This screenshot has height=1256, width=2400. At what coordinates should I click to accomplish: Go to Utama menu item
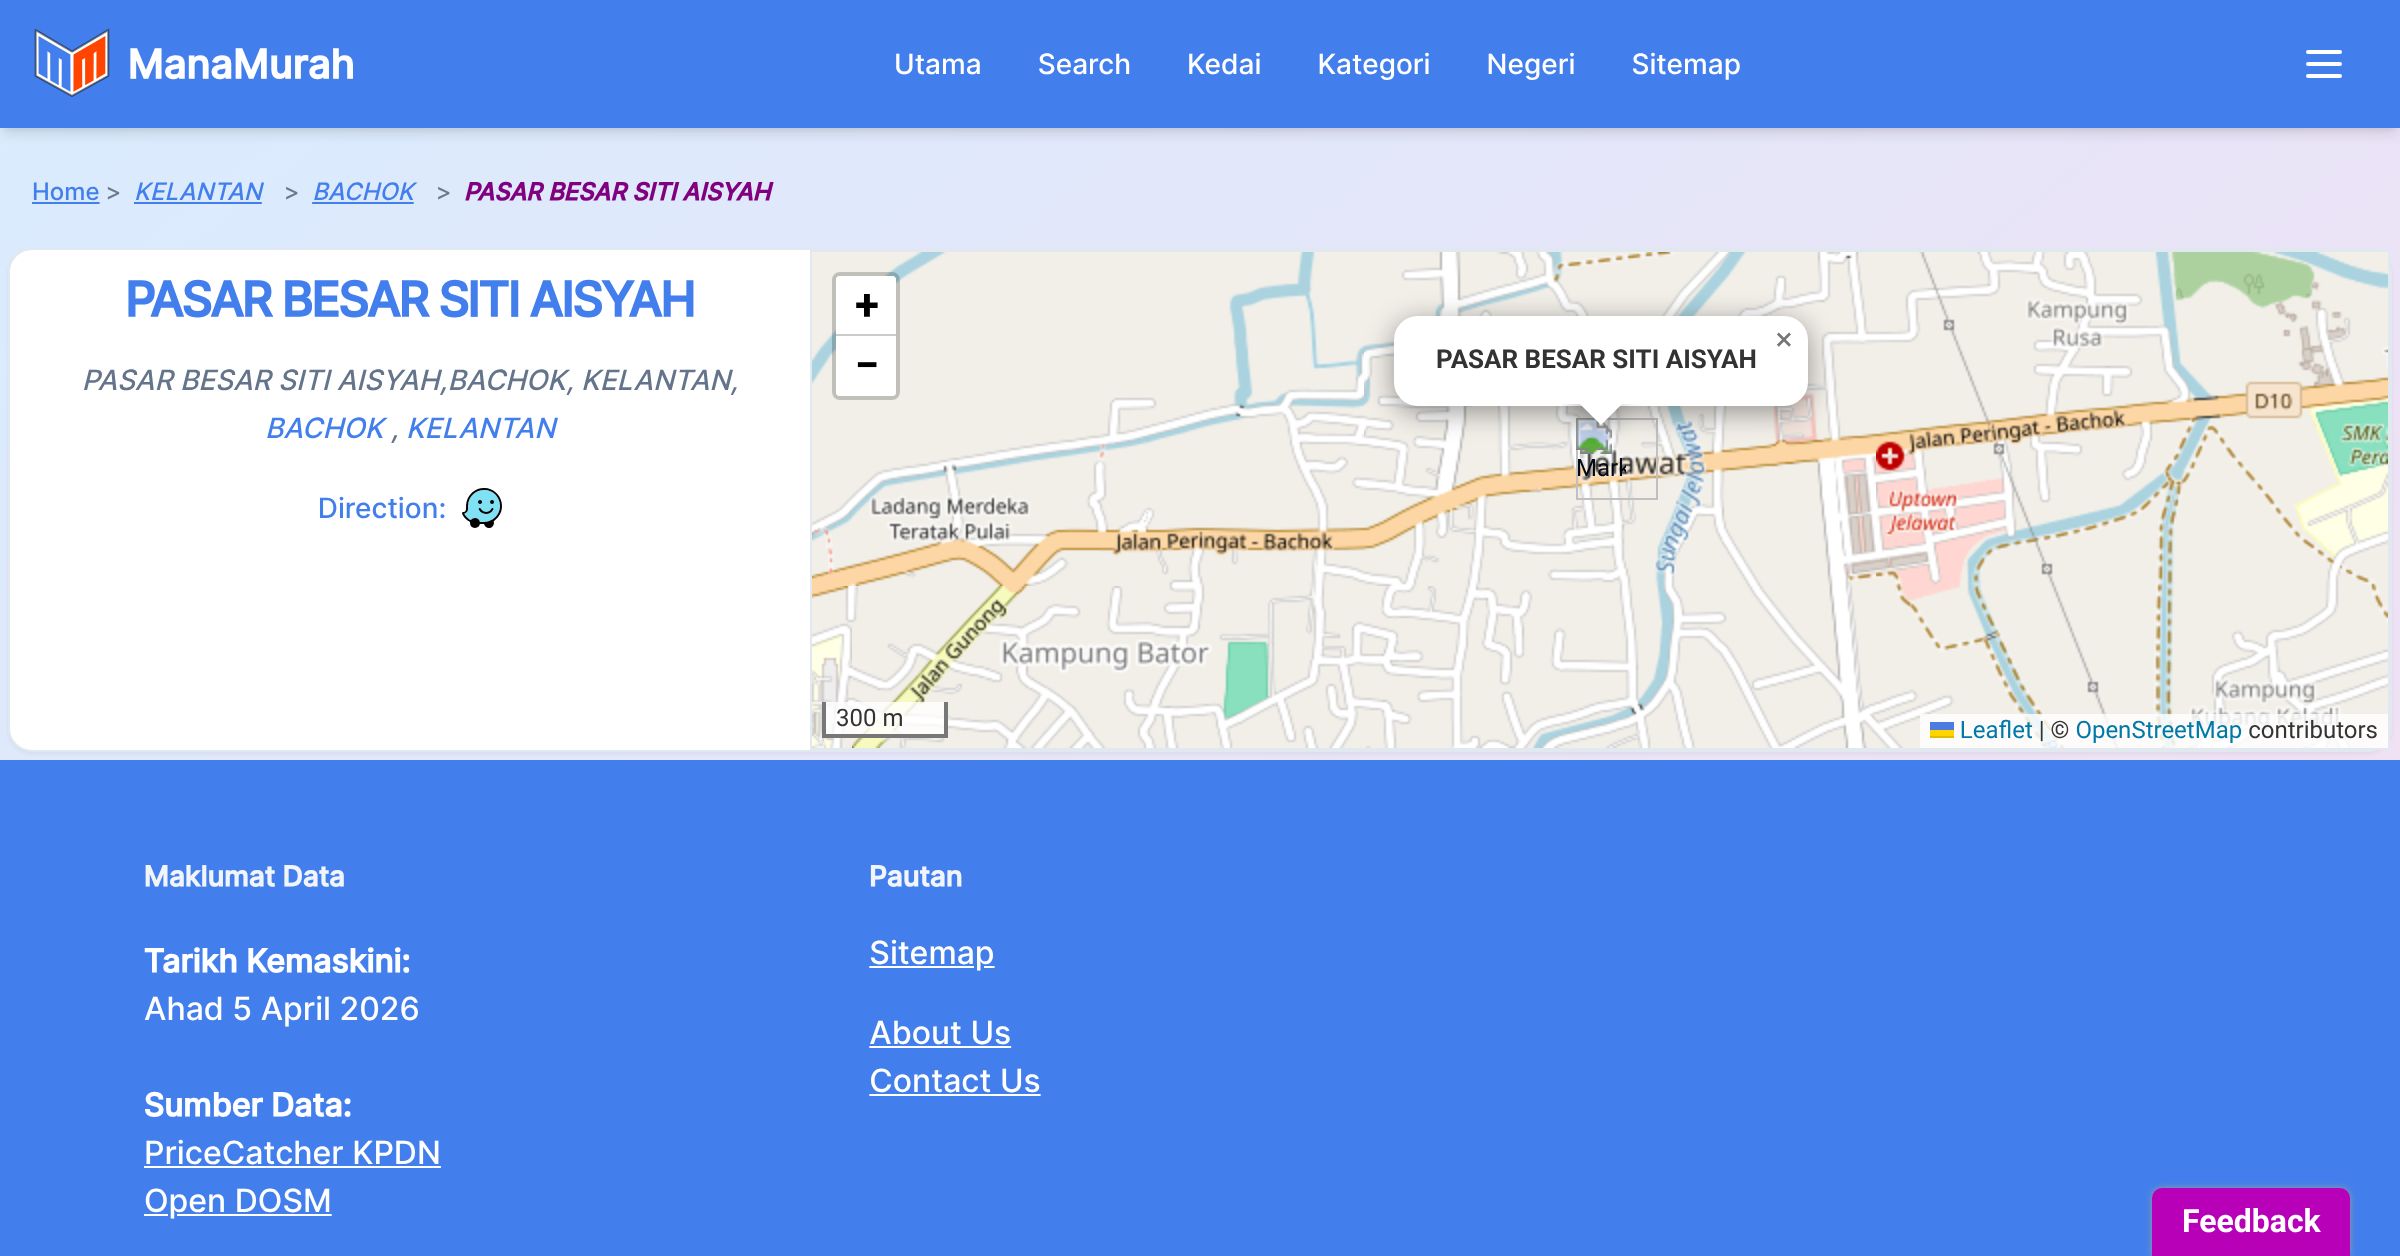tap(937, 64)
